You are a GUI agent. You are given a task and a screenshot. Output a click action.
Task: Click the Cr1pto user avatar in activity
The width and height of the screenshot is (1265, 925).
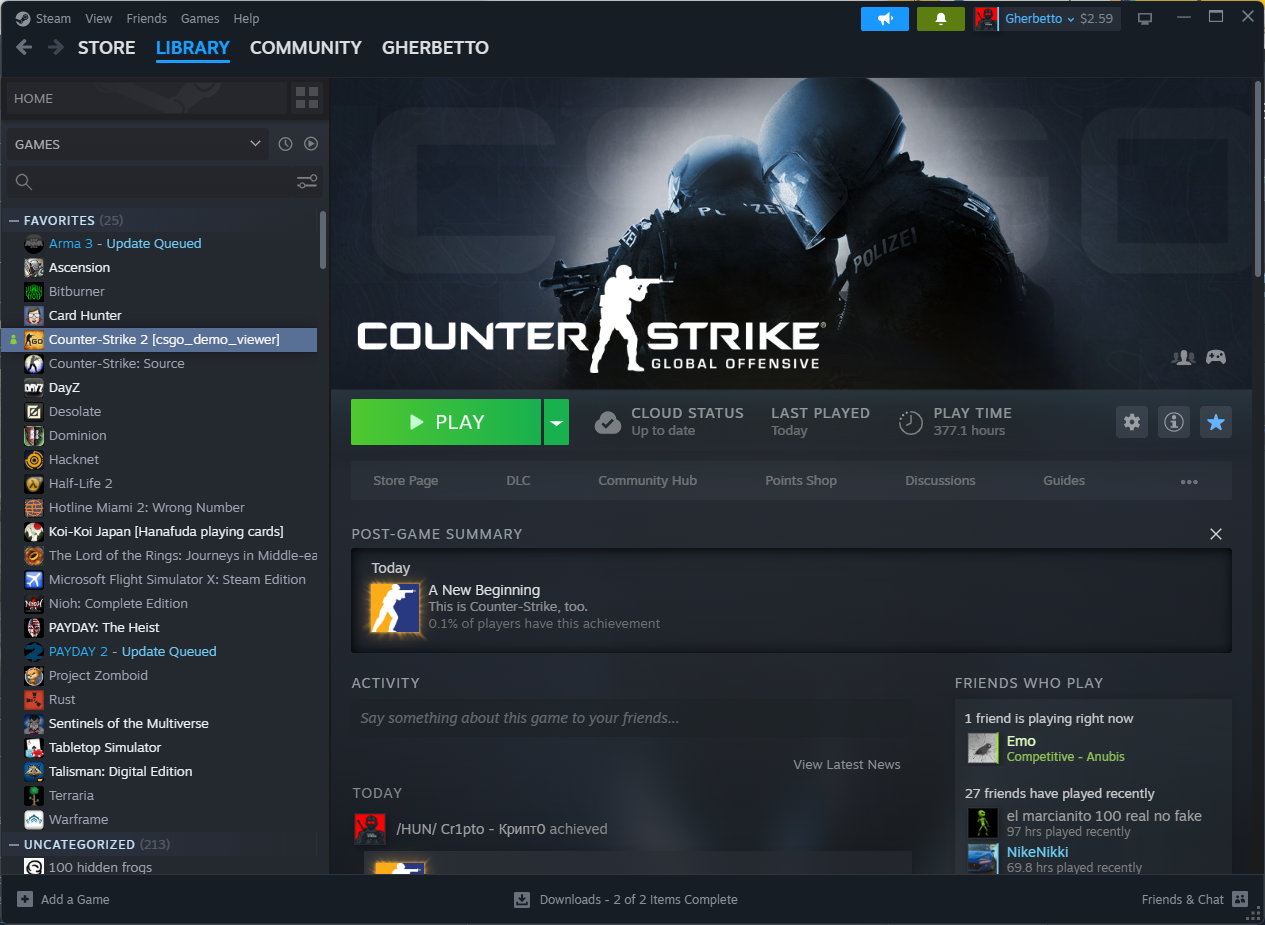[x=370, y=829]
